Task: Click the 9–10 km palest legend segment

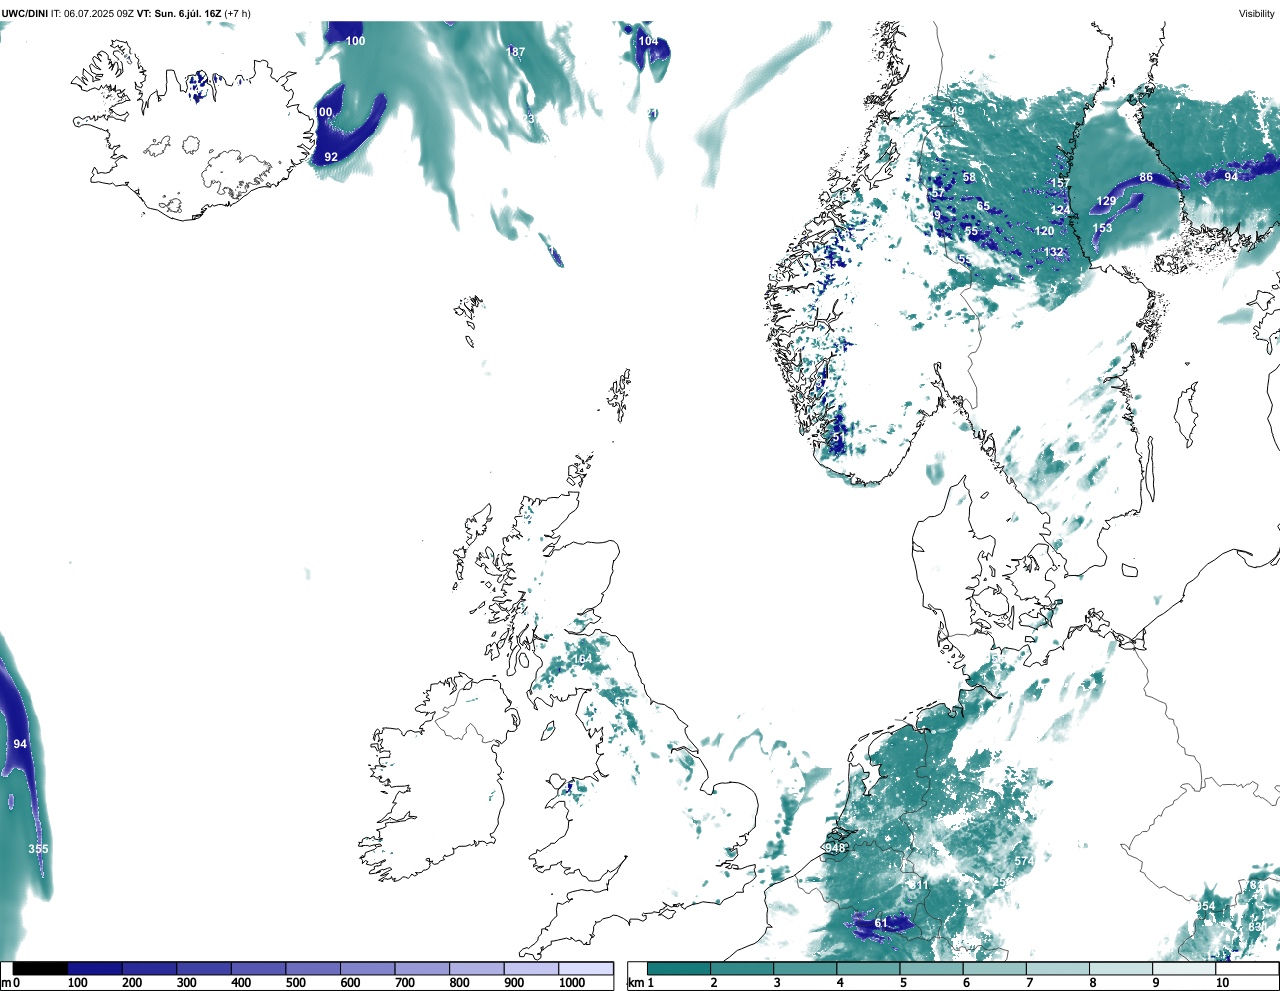Action: tap(1184, 969)
